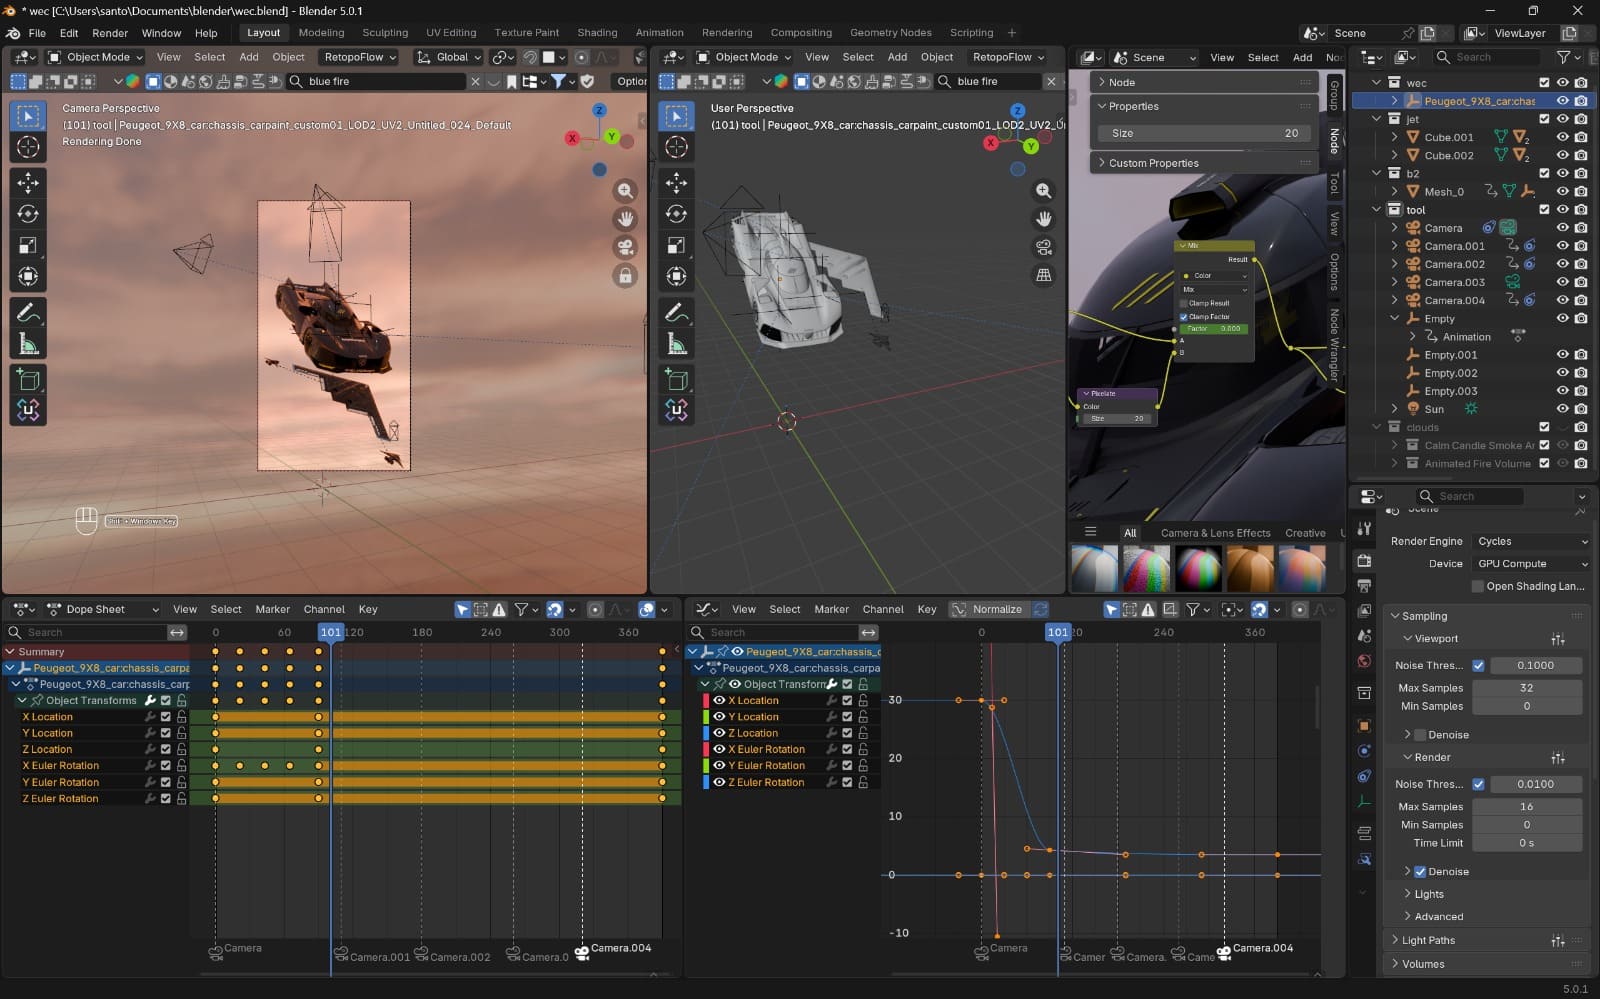
Task: Open the Render Engine Cycles dropdown
Action: click(1530, 541)
